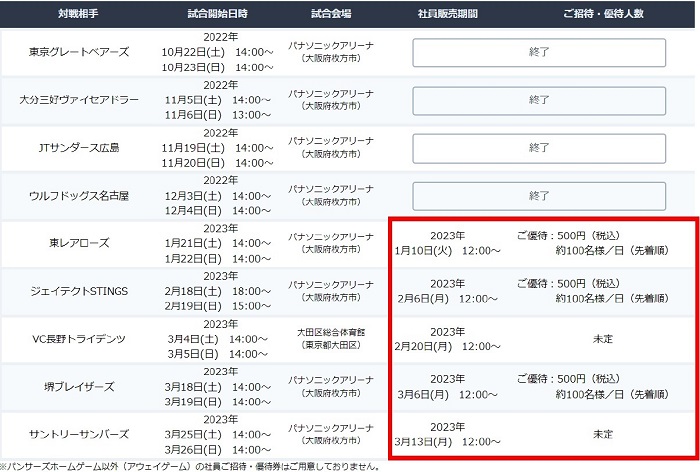Click the JTサンダーズ広島 opponent cell
700x472 pixels.
point(79,148)
